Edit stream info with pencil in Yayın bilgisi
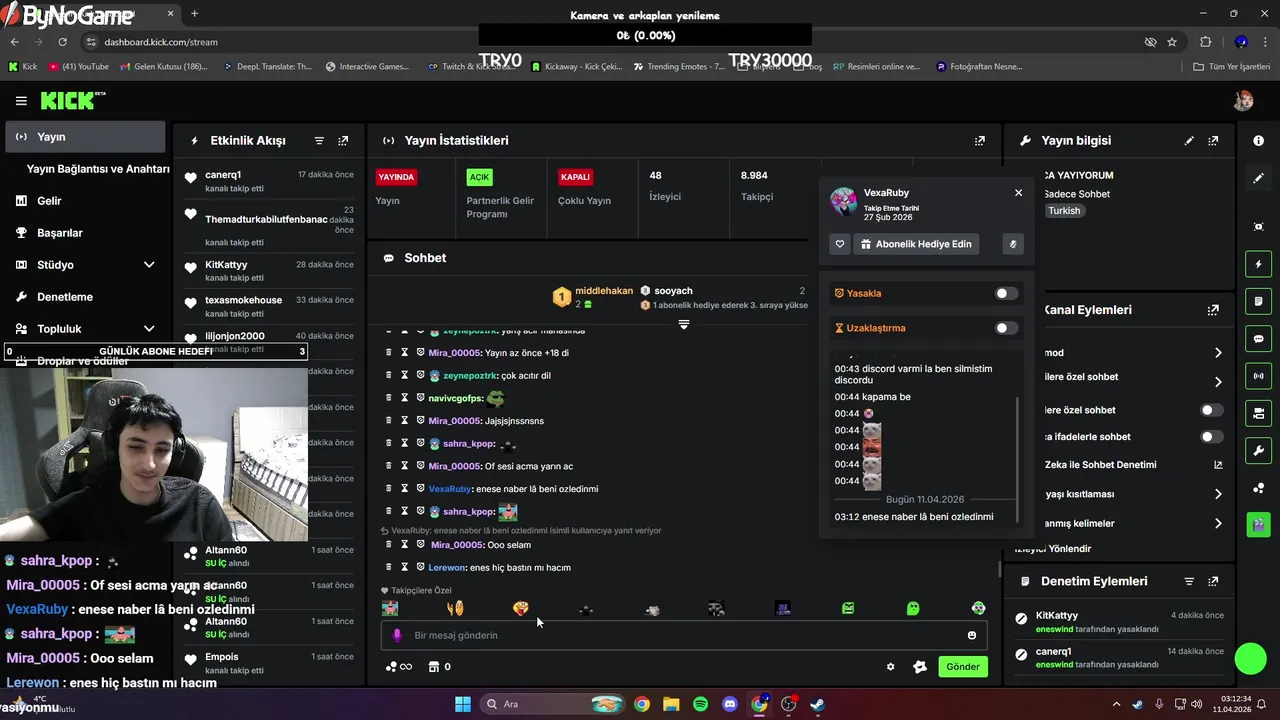 point(1189,141)
